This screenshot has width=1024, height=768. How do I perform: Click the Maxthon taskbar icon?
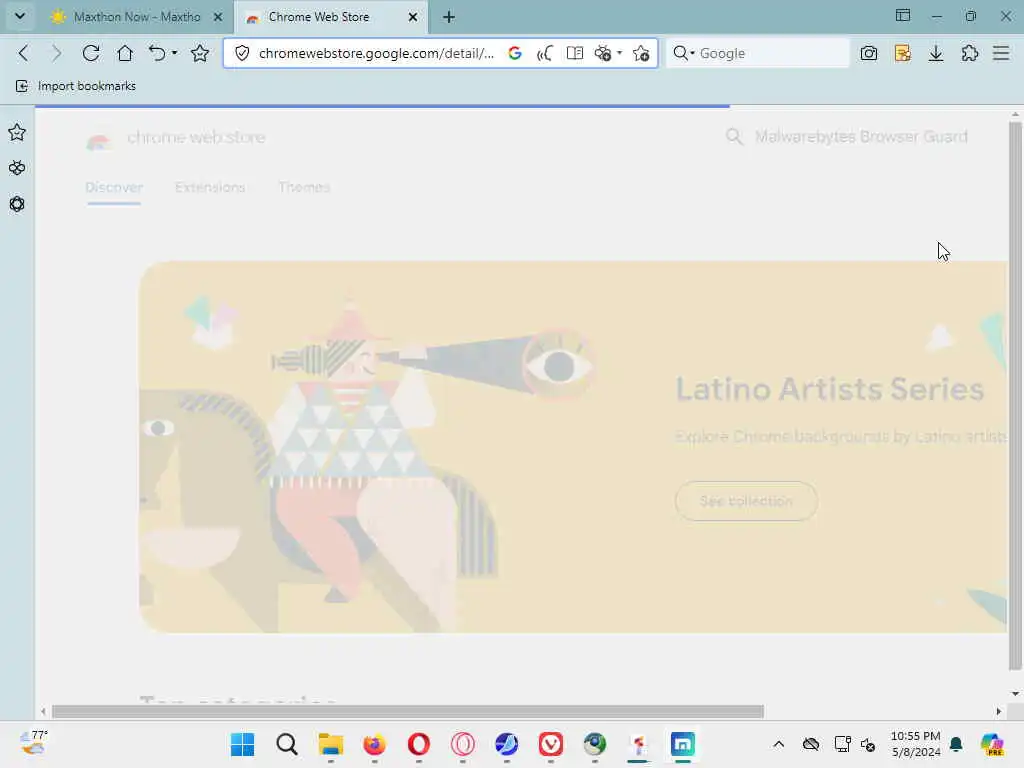coord(682,744)
